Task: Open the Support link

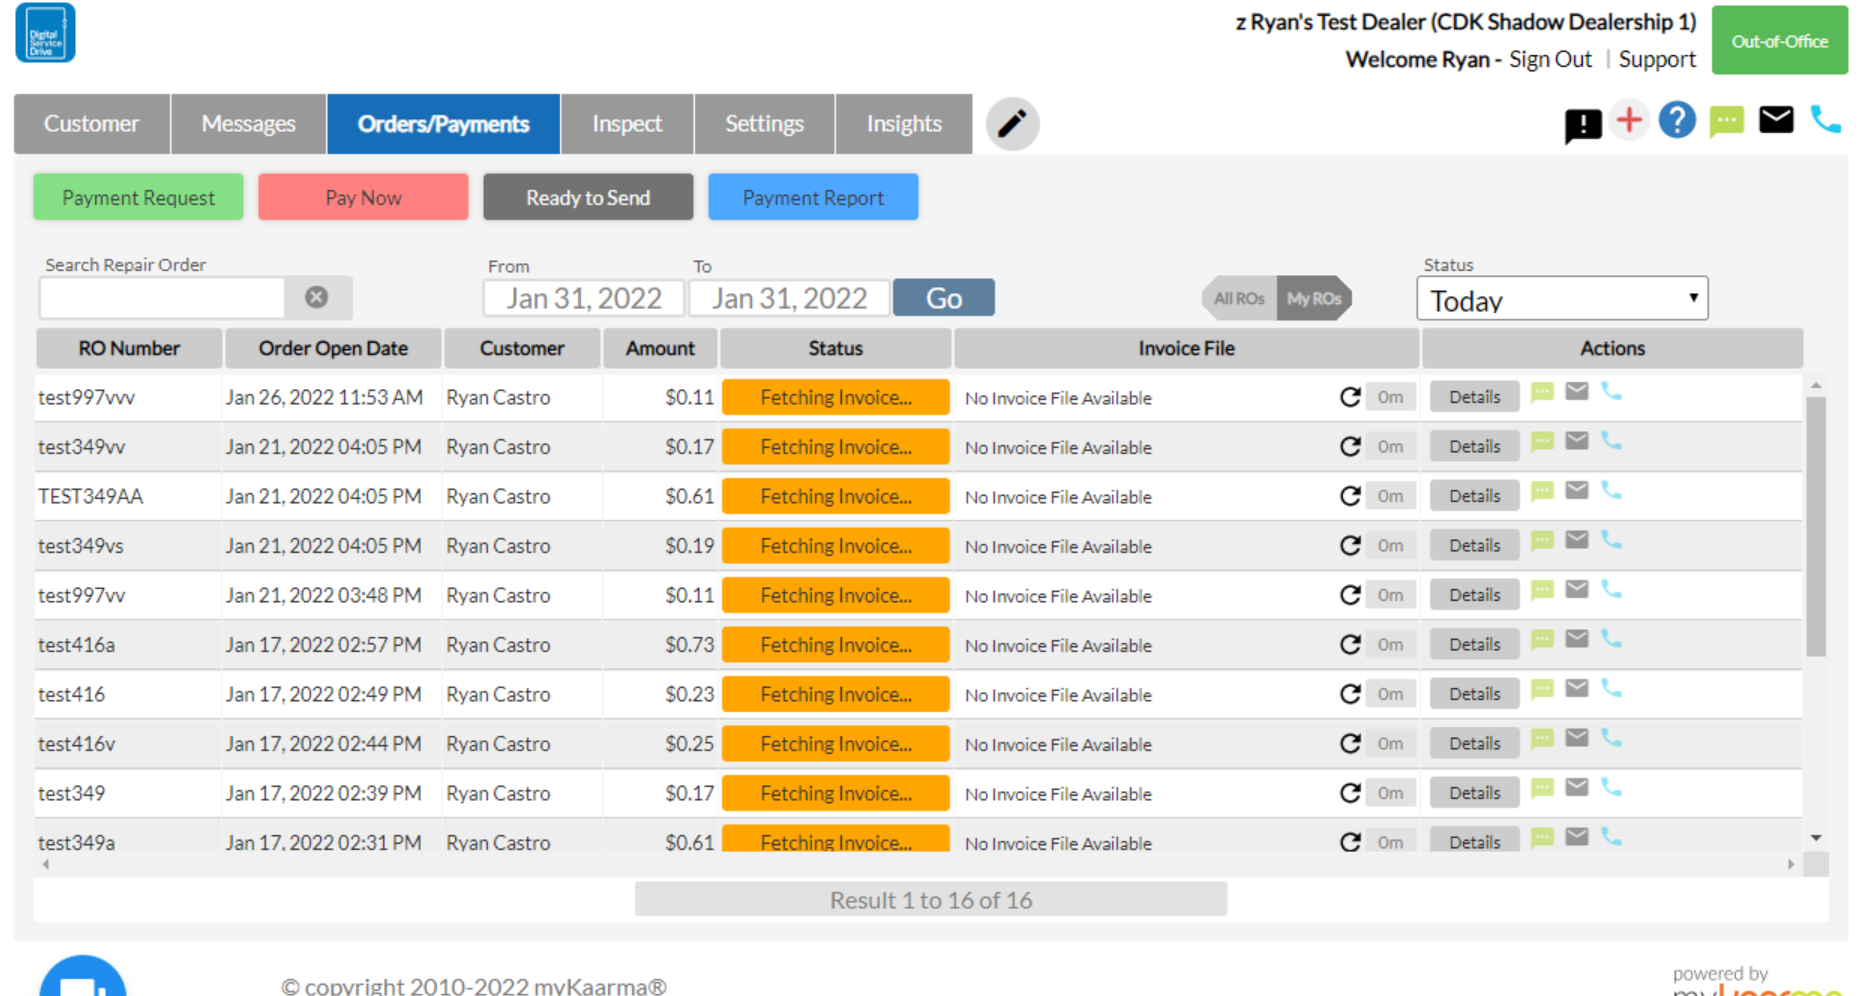Action: pyautogui.click(x=1657, y=59)
